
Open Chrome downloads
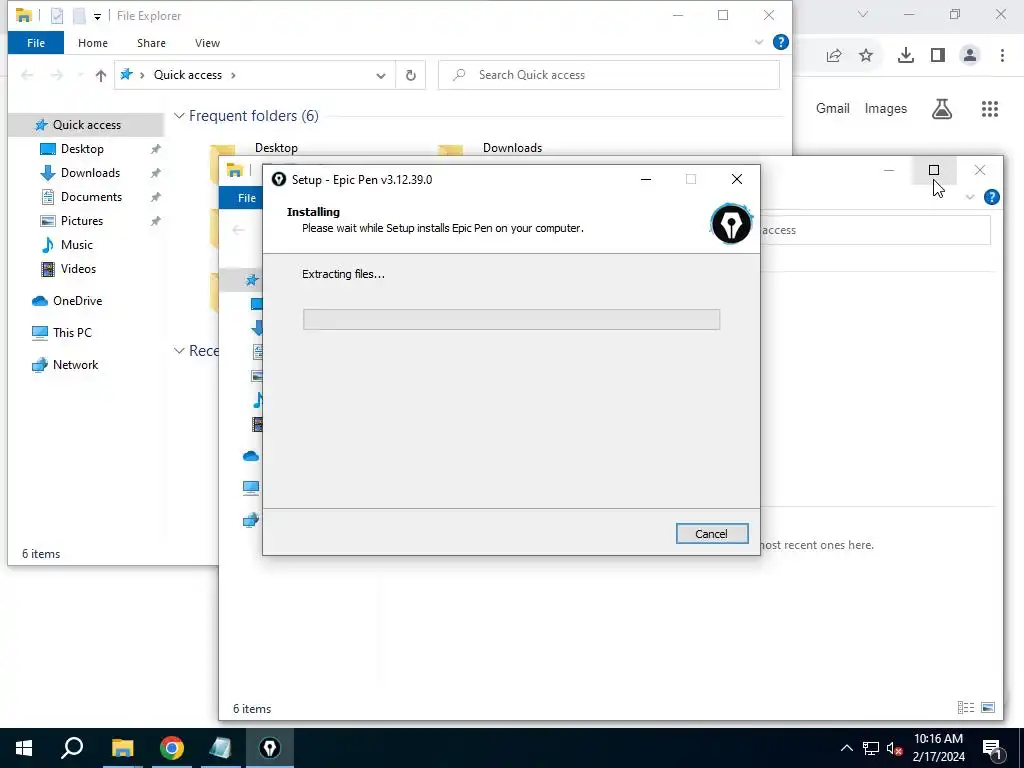pos(906,56)
